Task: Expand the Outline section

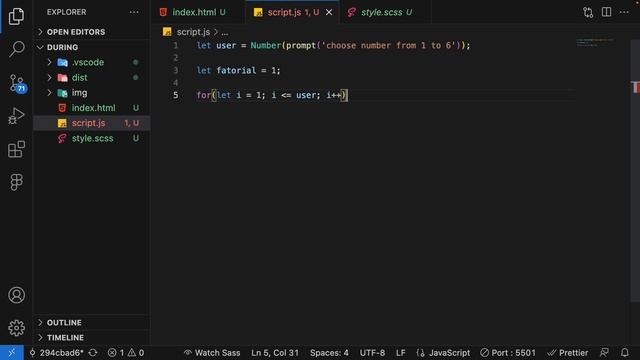Action: point(91,322)
